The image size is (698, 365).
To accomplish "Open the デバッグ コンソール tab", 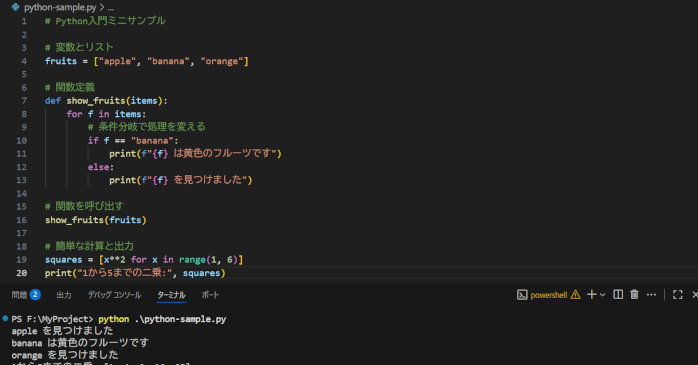I will point(114,295).
